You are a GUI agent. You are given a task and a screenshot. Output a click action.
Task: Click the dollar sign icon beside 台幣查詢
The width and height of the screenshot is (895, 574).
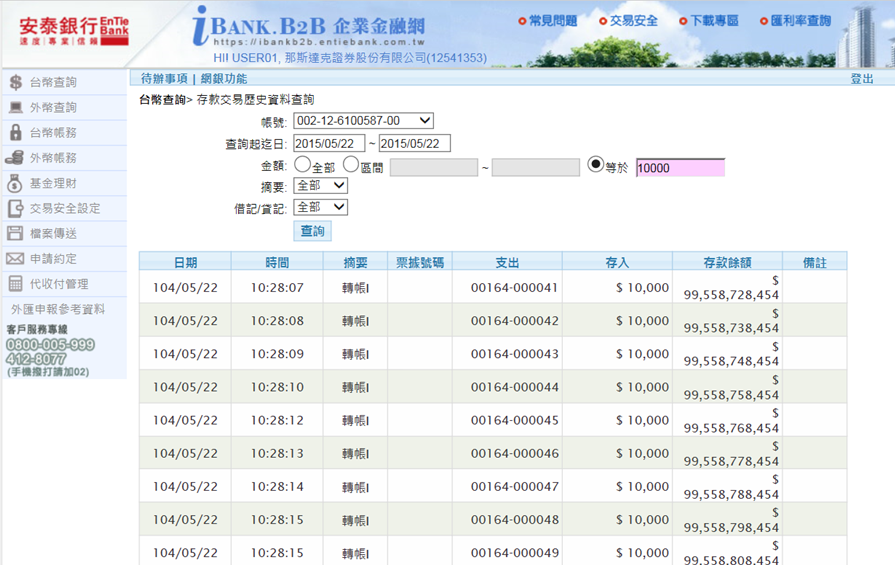pyautogui.click(x=16, y=82)
